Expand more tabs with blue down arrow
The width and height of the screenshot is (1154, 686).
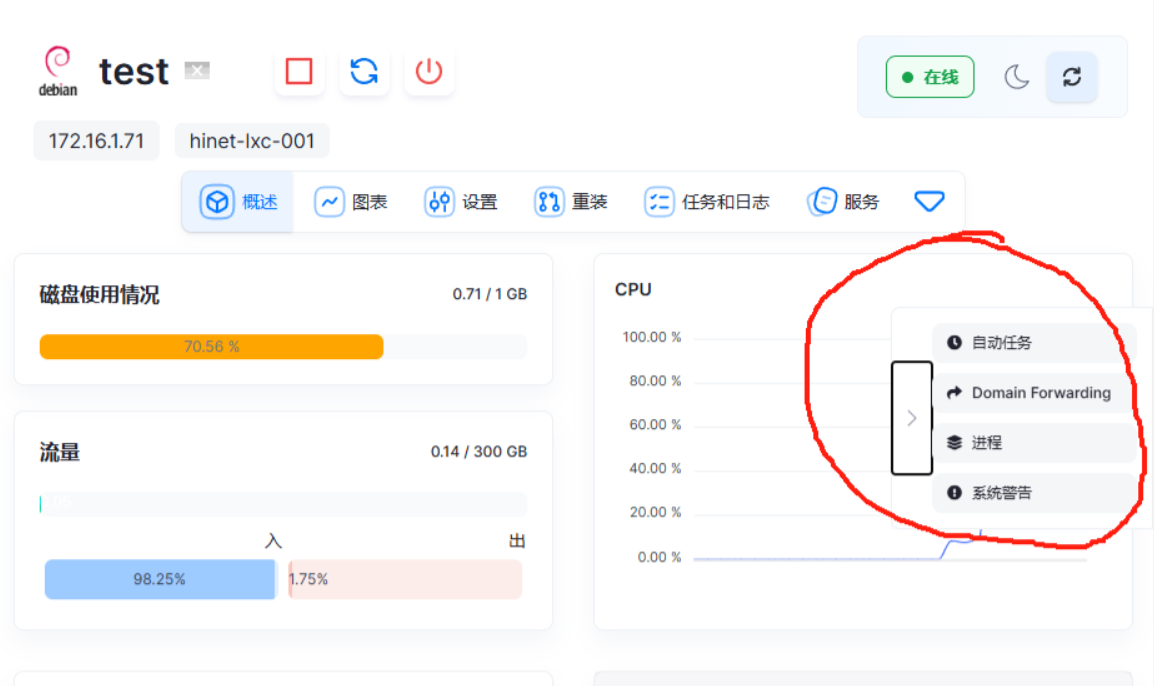pos(929,202)
